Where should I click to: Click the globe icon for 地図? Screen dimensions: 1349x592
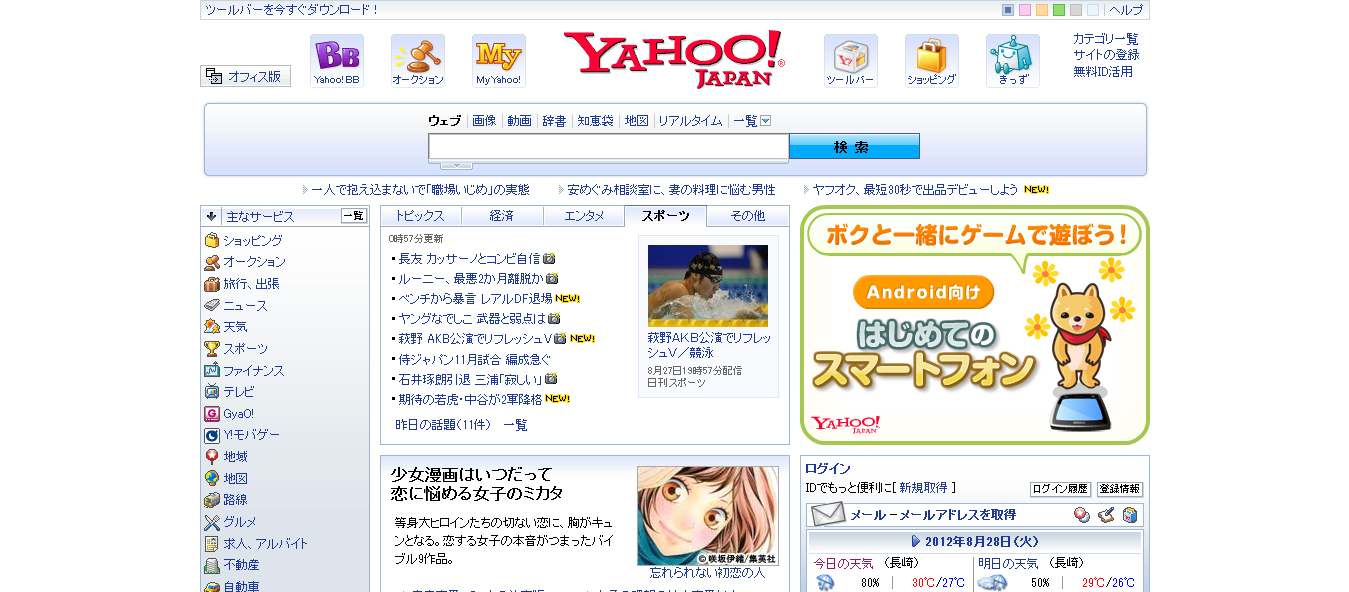(x=211, y=478)
